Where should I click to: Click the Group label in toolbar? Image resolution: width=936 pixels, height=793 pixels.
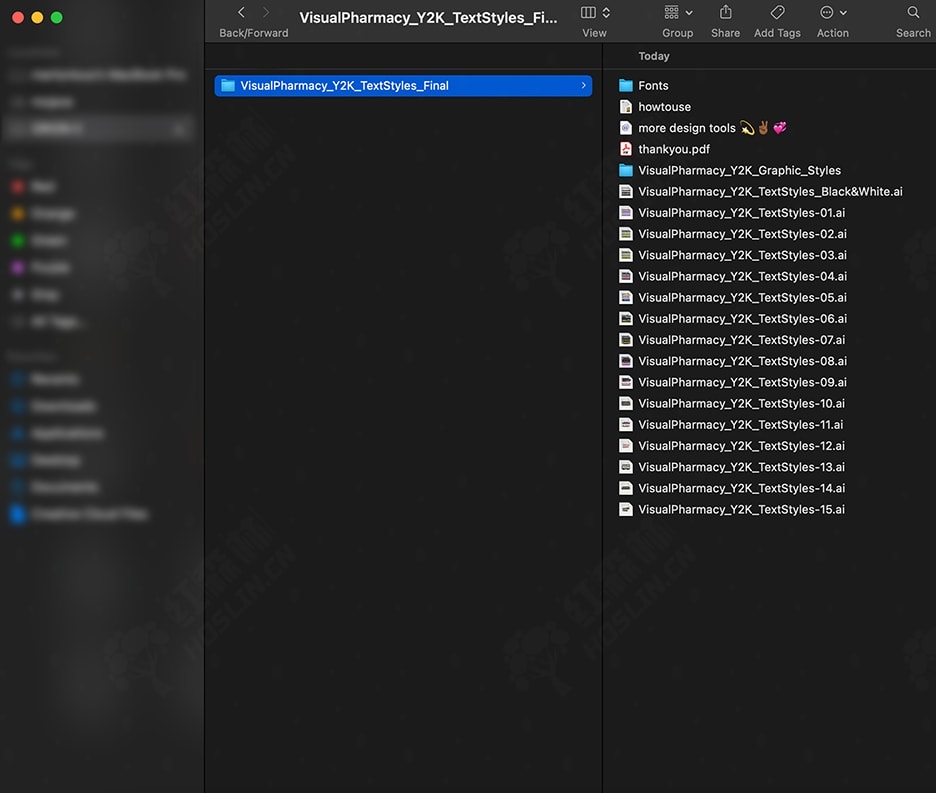[678, 33]
